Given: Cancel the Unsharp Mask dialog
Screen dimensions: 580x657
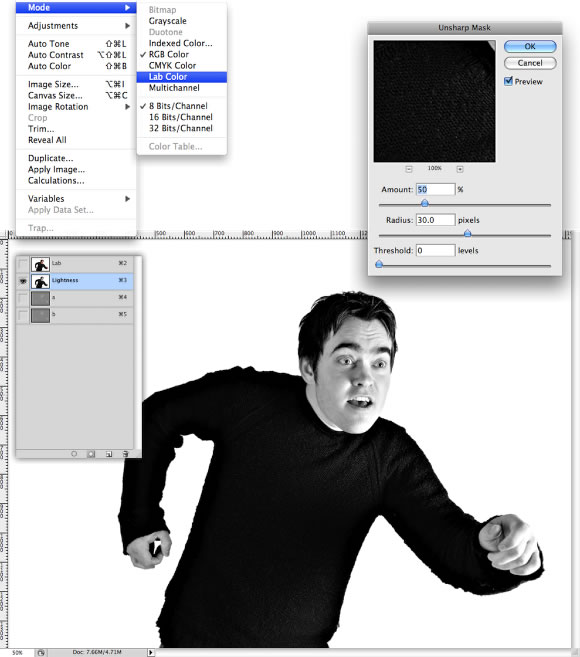Looking at the screenshot, I should coord(530,63).
